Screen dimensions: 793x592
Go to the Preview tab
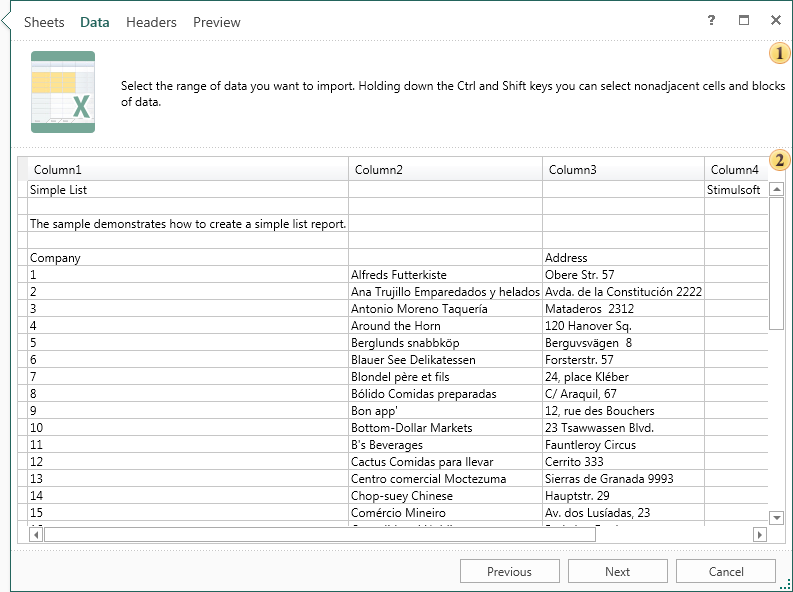click(217, 22)
